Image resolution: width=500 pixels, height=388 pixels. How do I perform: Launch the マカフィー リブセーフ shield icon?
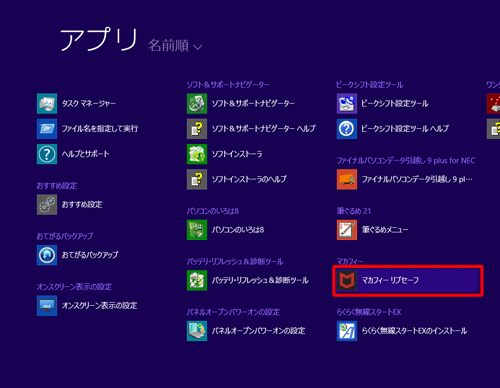347,280
